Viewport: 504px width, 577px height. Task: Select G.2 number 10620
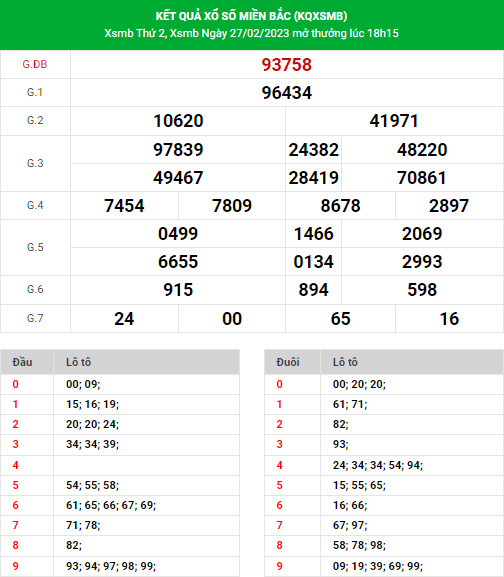tap(178, 121)
